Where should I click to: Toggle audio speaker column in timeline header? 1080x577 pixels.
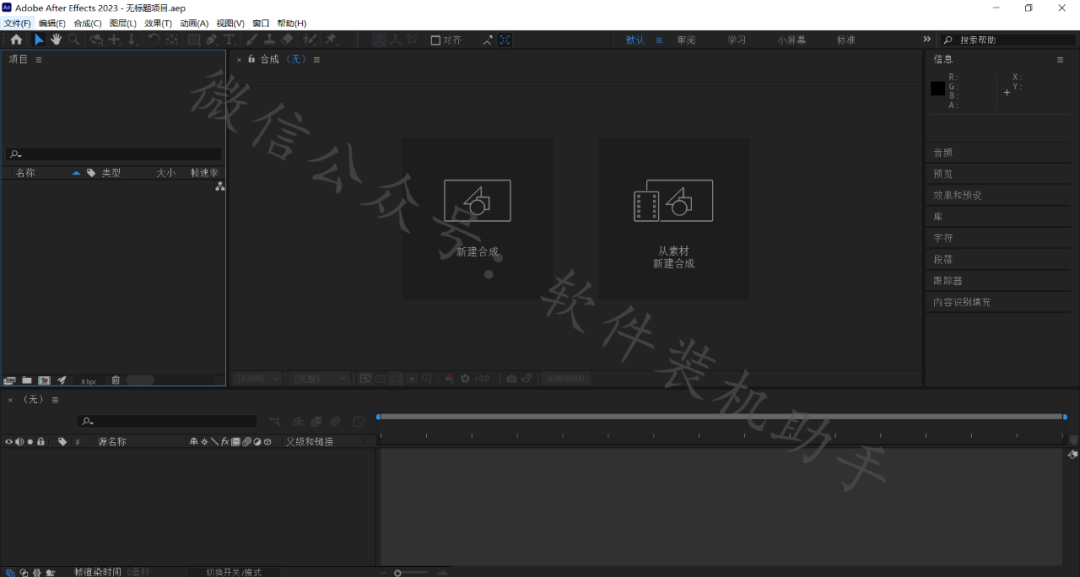(19, 442)
